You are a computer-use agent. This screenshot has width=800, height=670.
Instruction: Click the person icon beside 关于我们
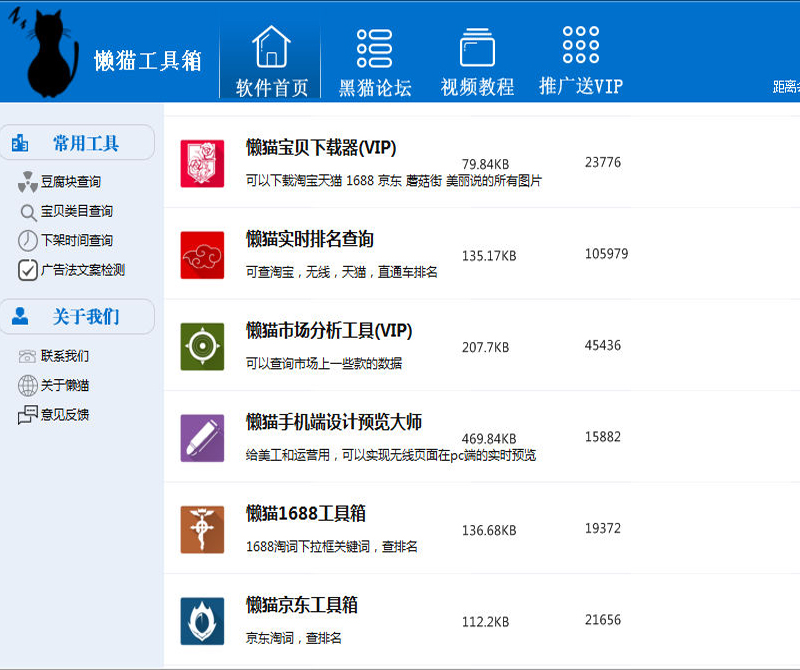(20, 316)
